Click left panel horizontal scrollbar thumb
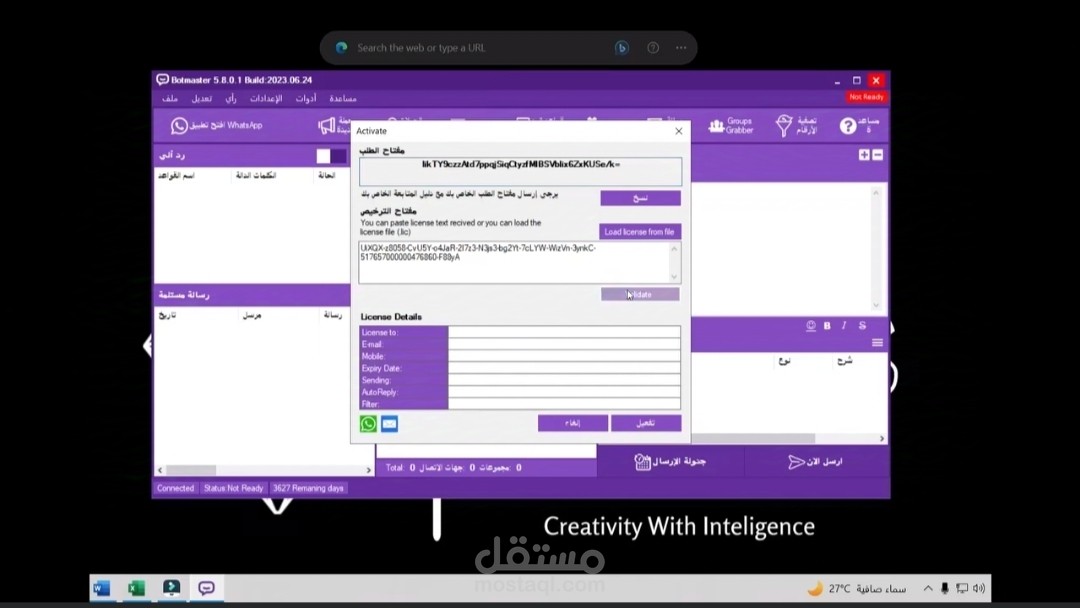The width and height of the screenshot is (1080, 608). coord(191,470)
